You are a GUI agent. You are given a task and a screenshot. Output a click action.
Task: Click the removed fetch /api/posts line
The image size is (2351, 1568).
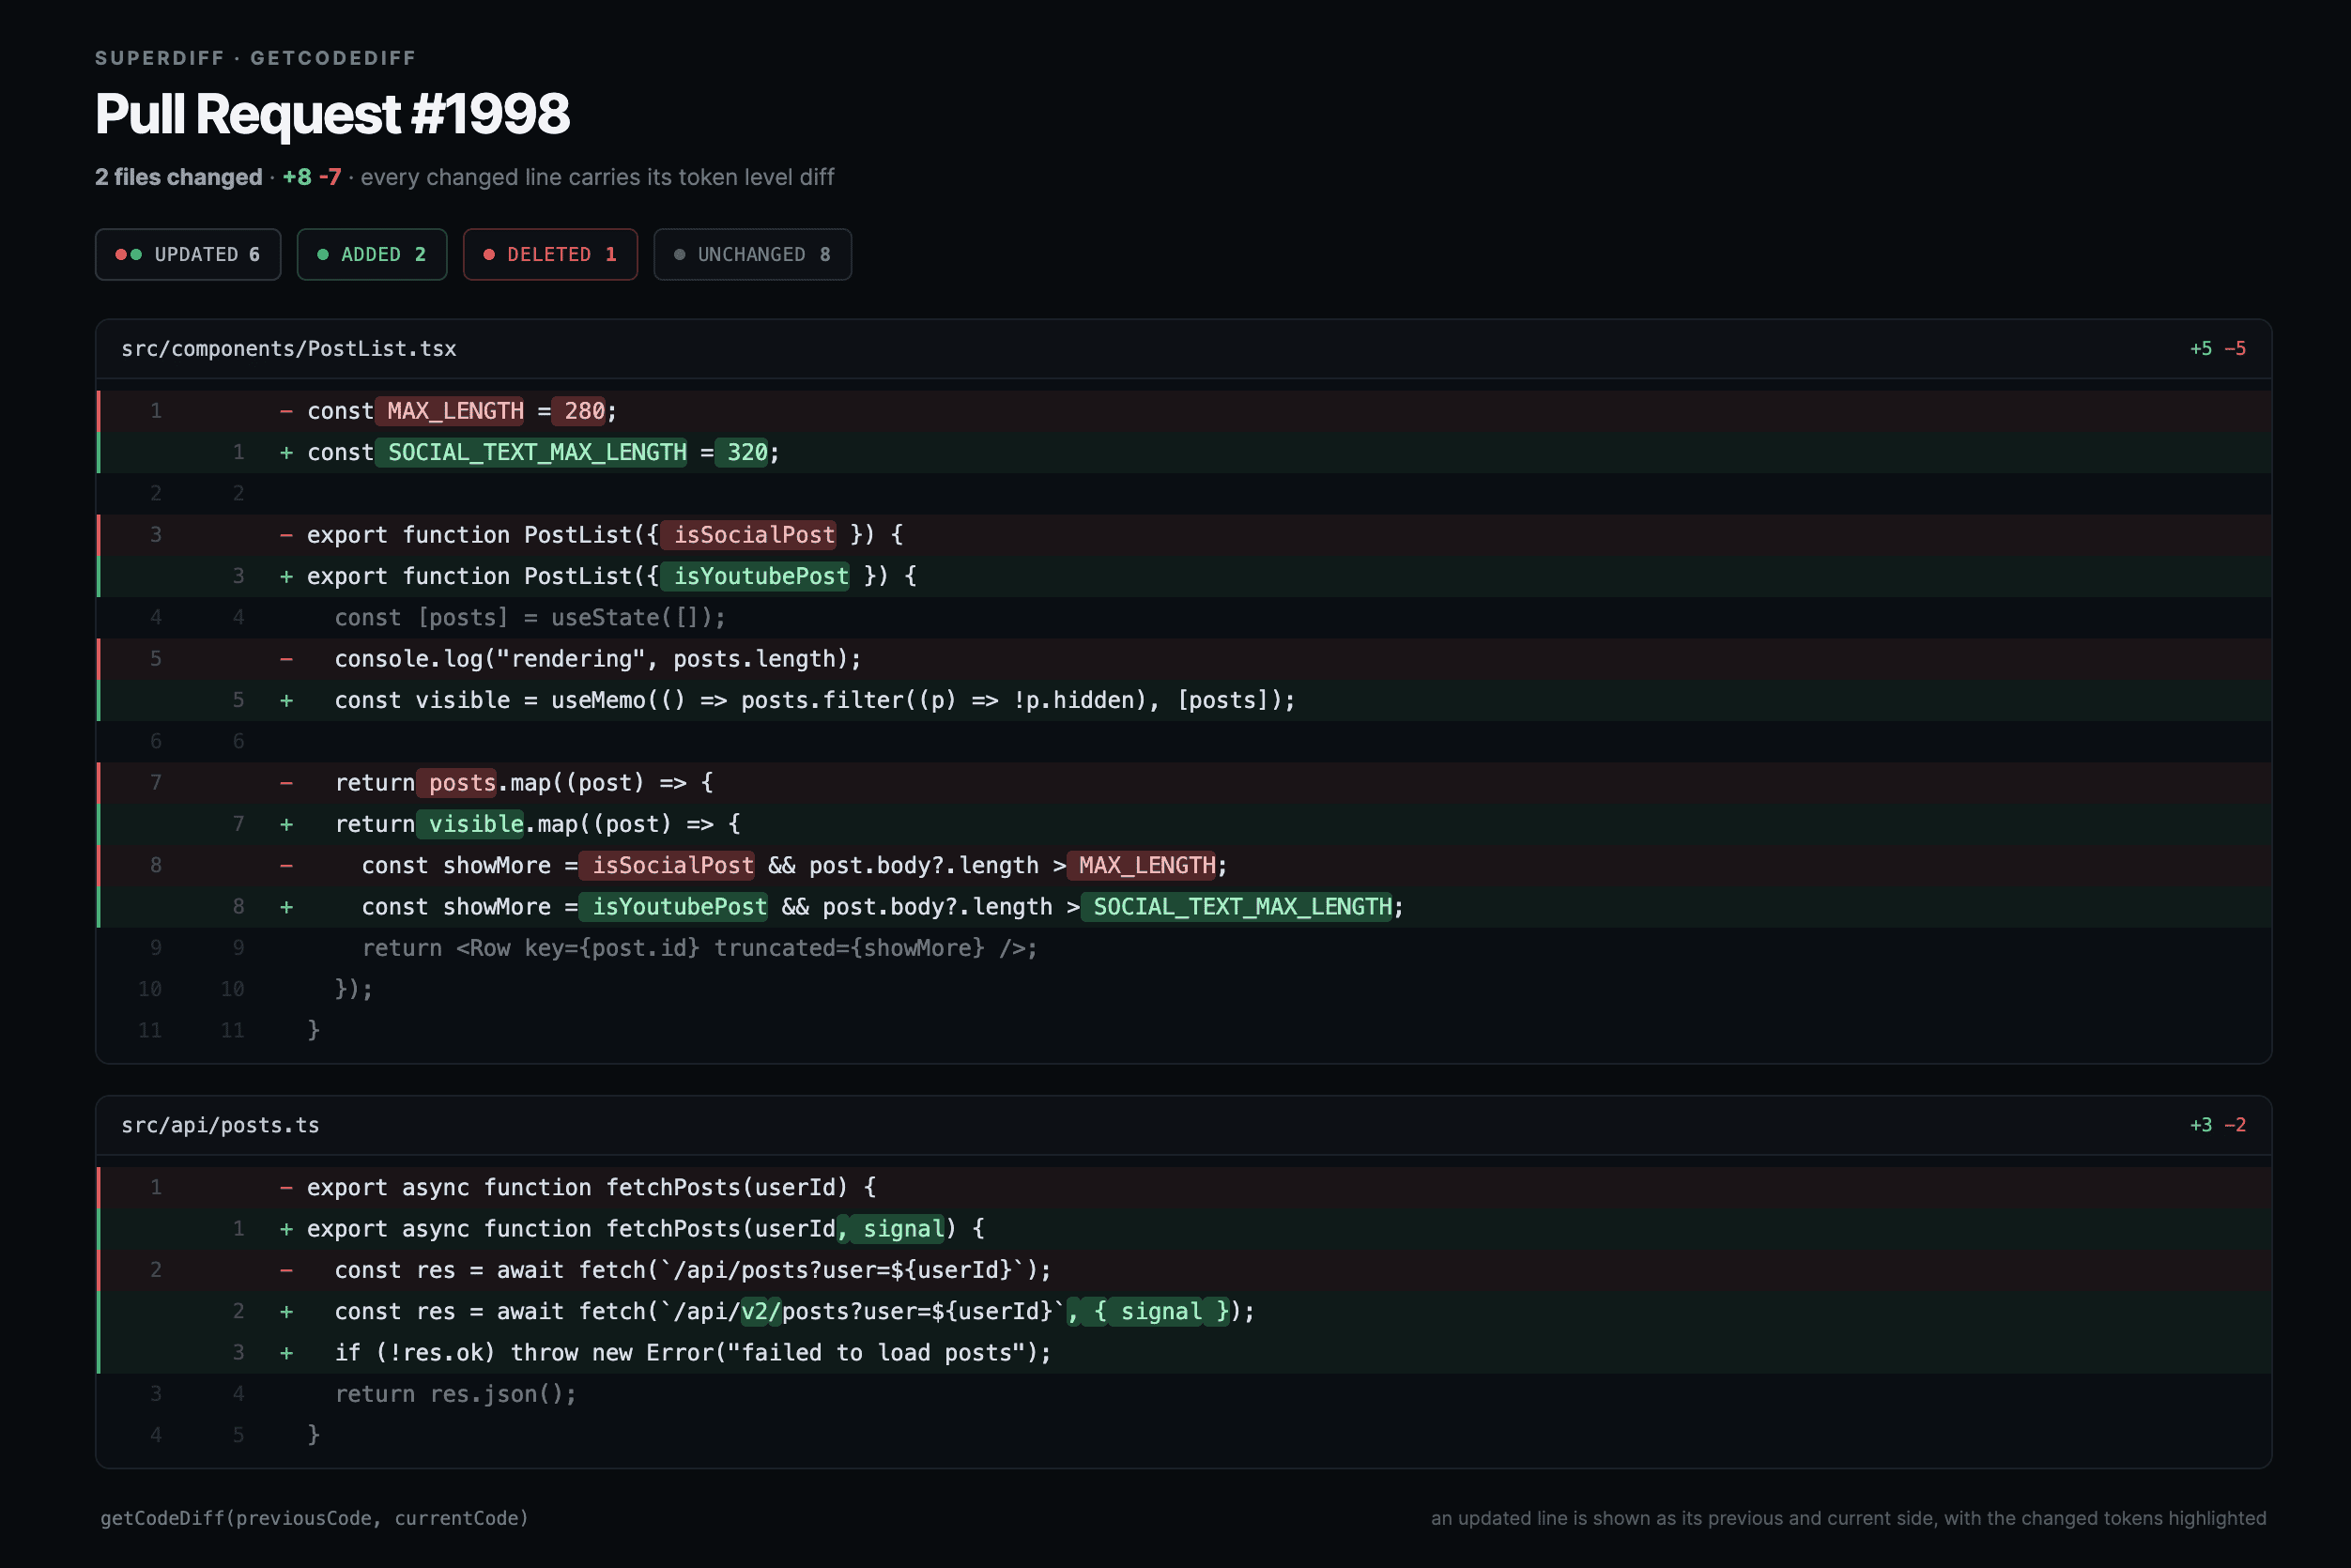(1183, 1270)
